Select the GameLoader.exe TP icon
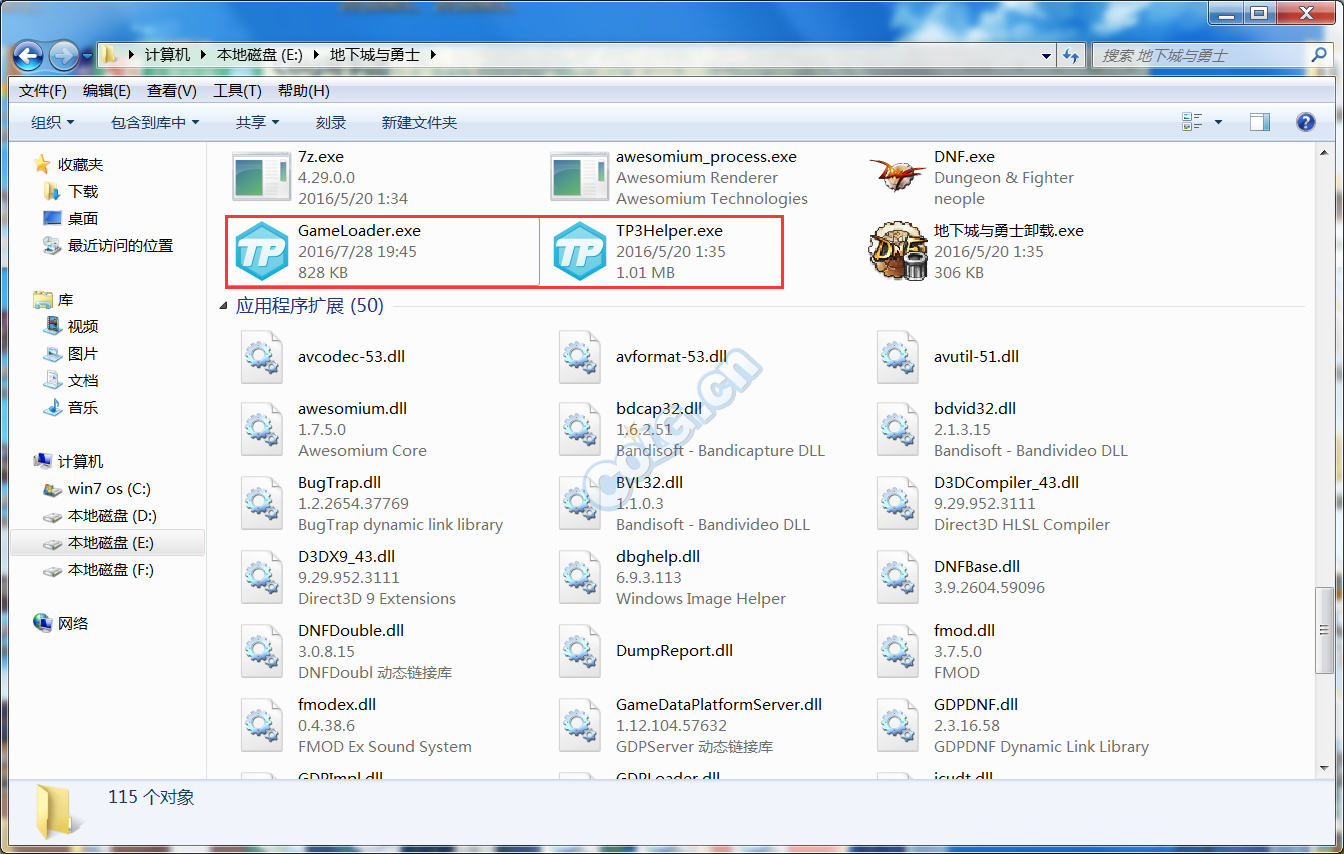The height and width of the screenshot is (854, 1344). tap(262, 251)
